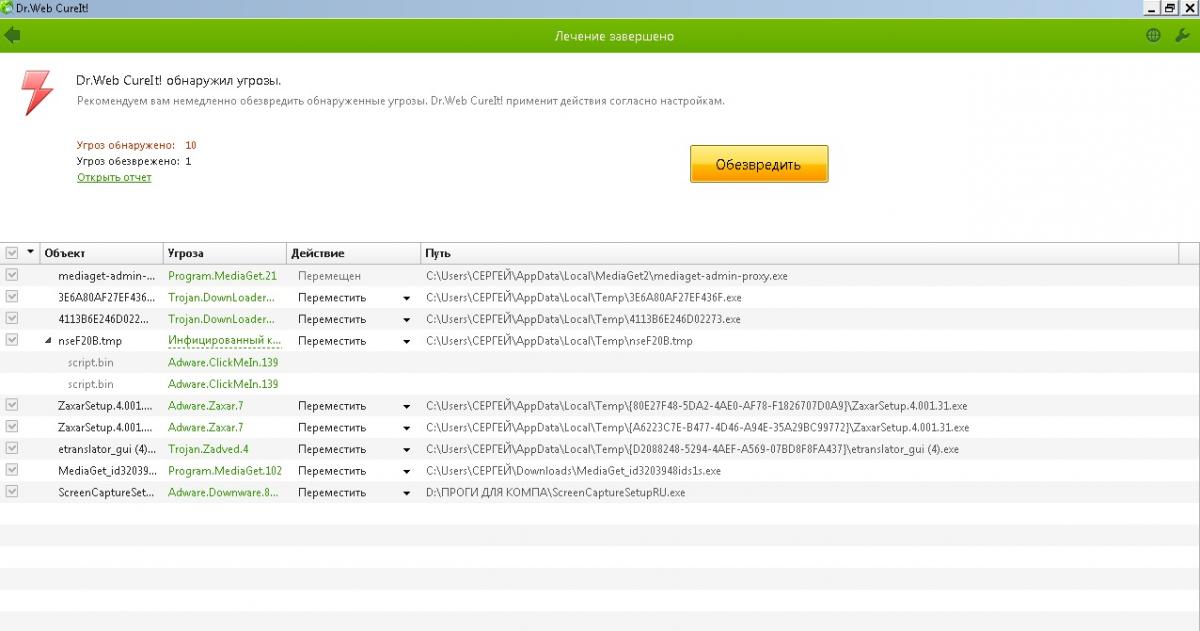Open Program.MediaGet.21 threat link
Screen dimensions: 1200x631
coord(222,275)
